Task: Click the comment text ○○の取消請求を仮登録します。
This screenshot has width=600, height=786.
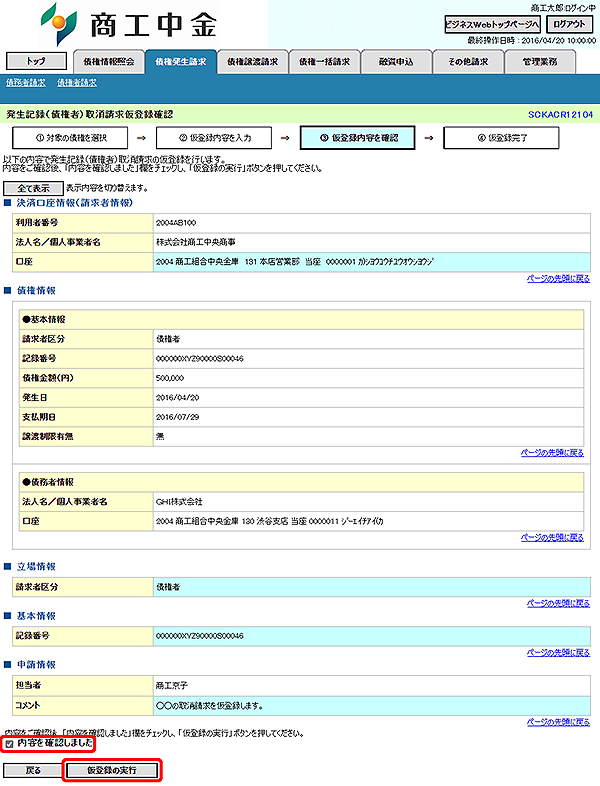Action: point(210,706)
